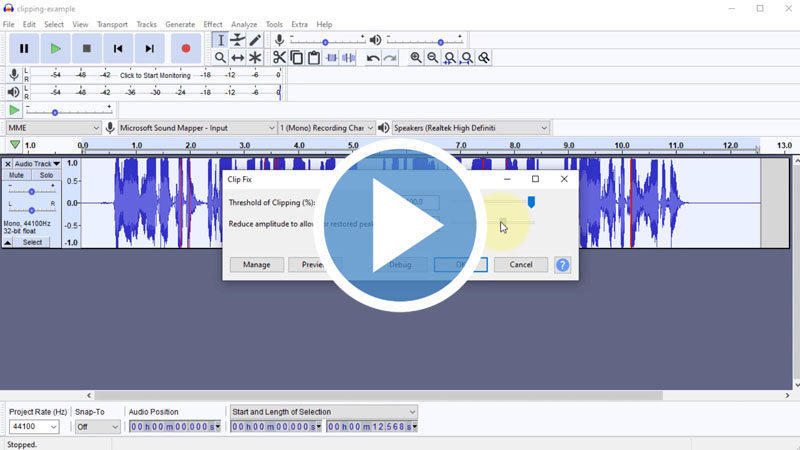The image size is (800, 450).
Task: Collapse the track with arrow button
Action: [8, 242]
